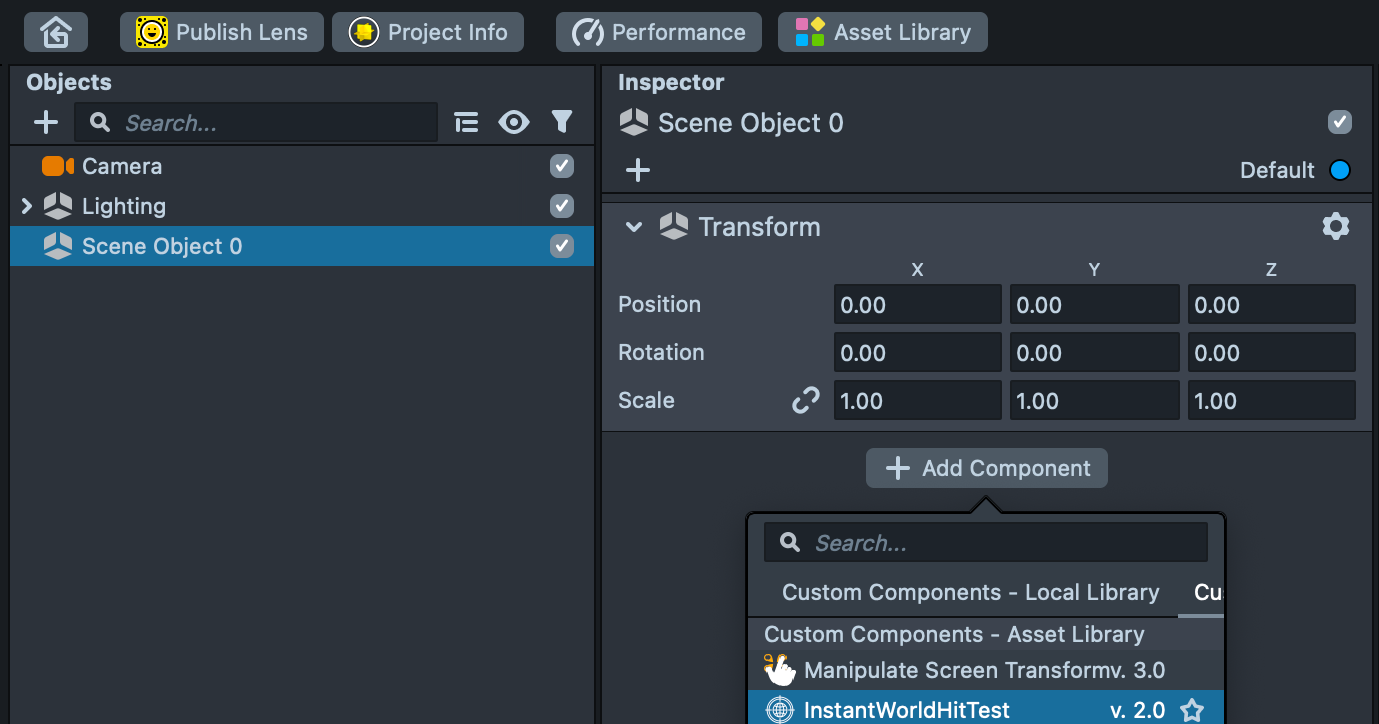Add a new object with the plus icon

pyautogui.click(x=46, y=123)
